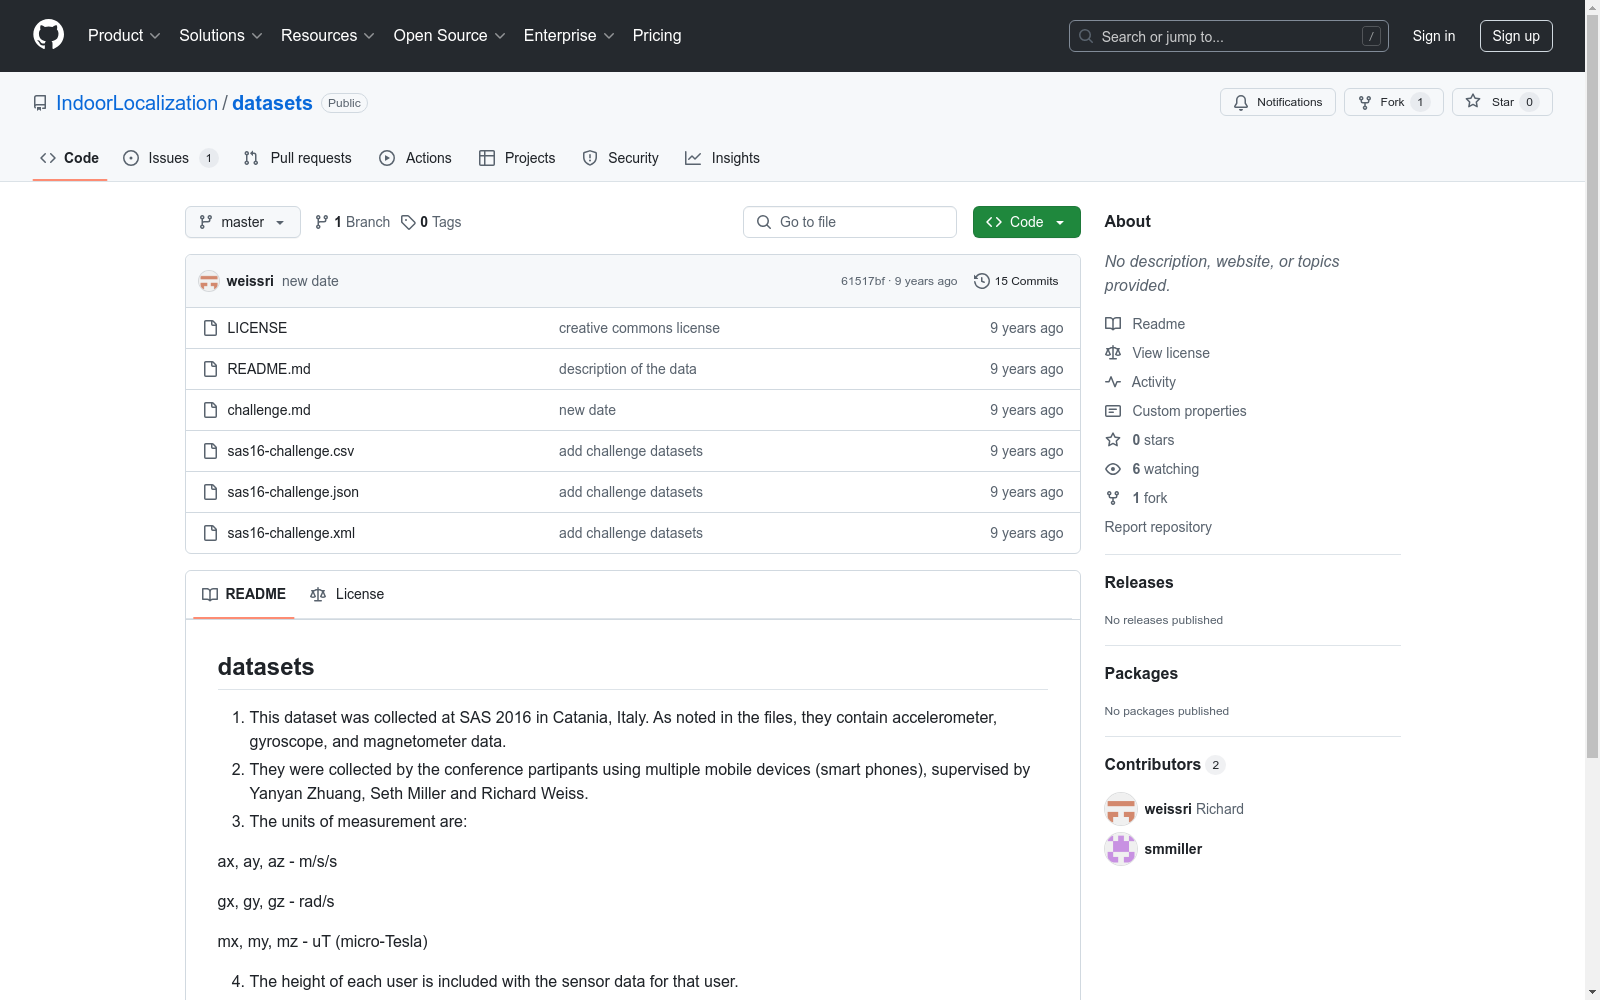Screen dimensions: 1600x1000
Task: Expand the Solutions menu
Action: [x=221, y=36]
